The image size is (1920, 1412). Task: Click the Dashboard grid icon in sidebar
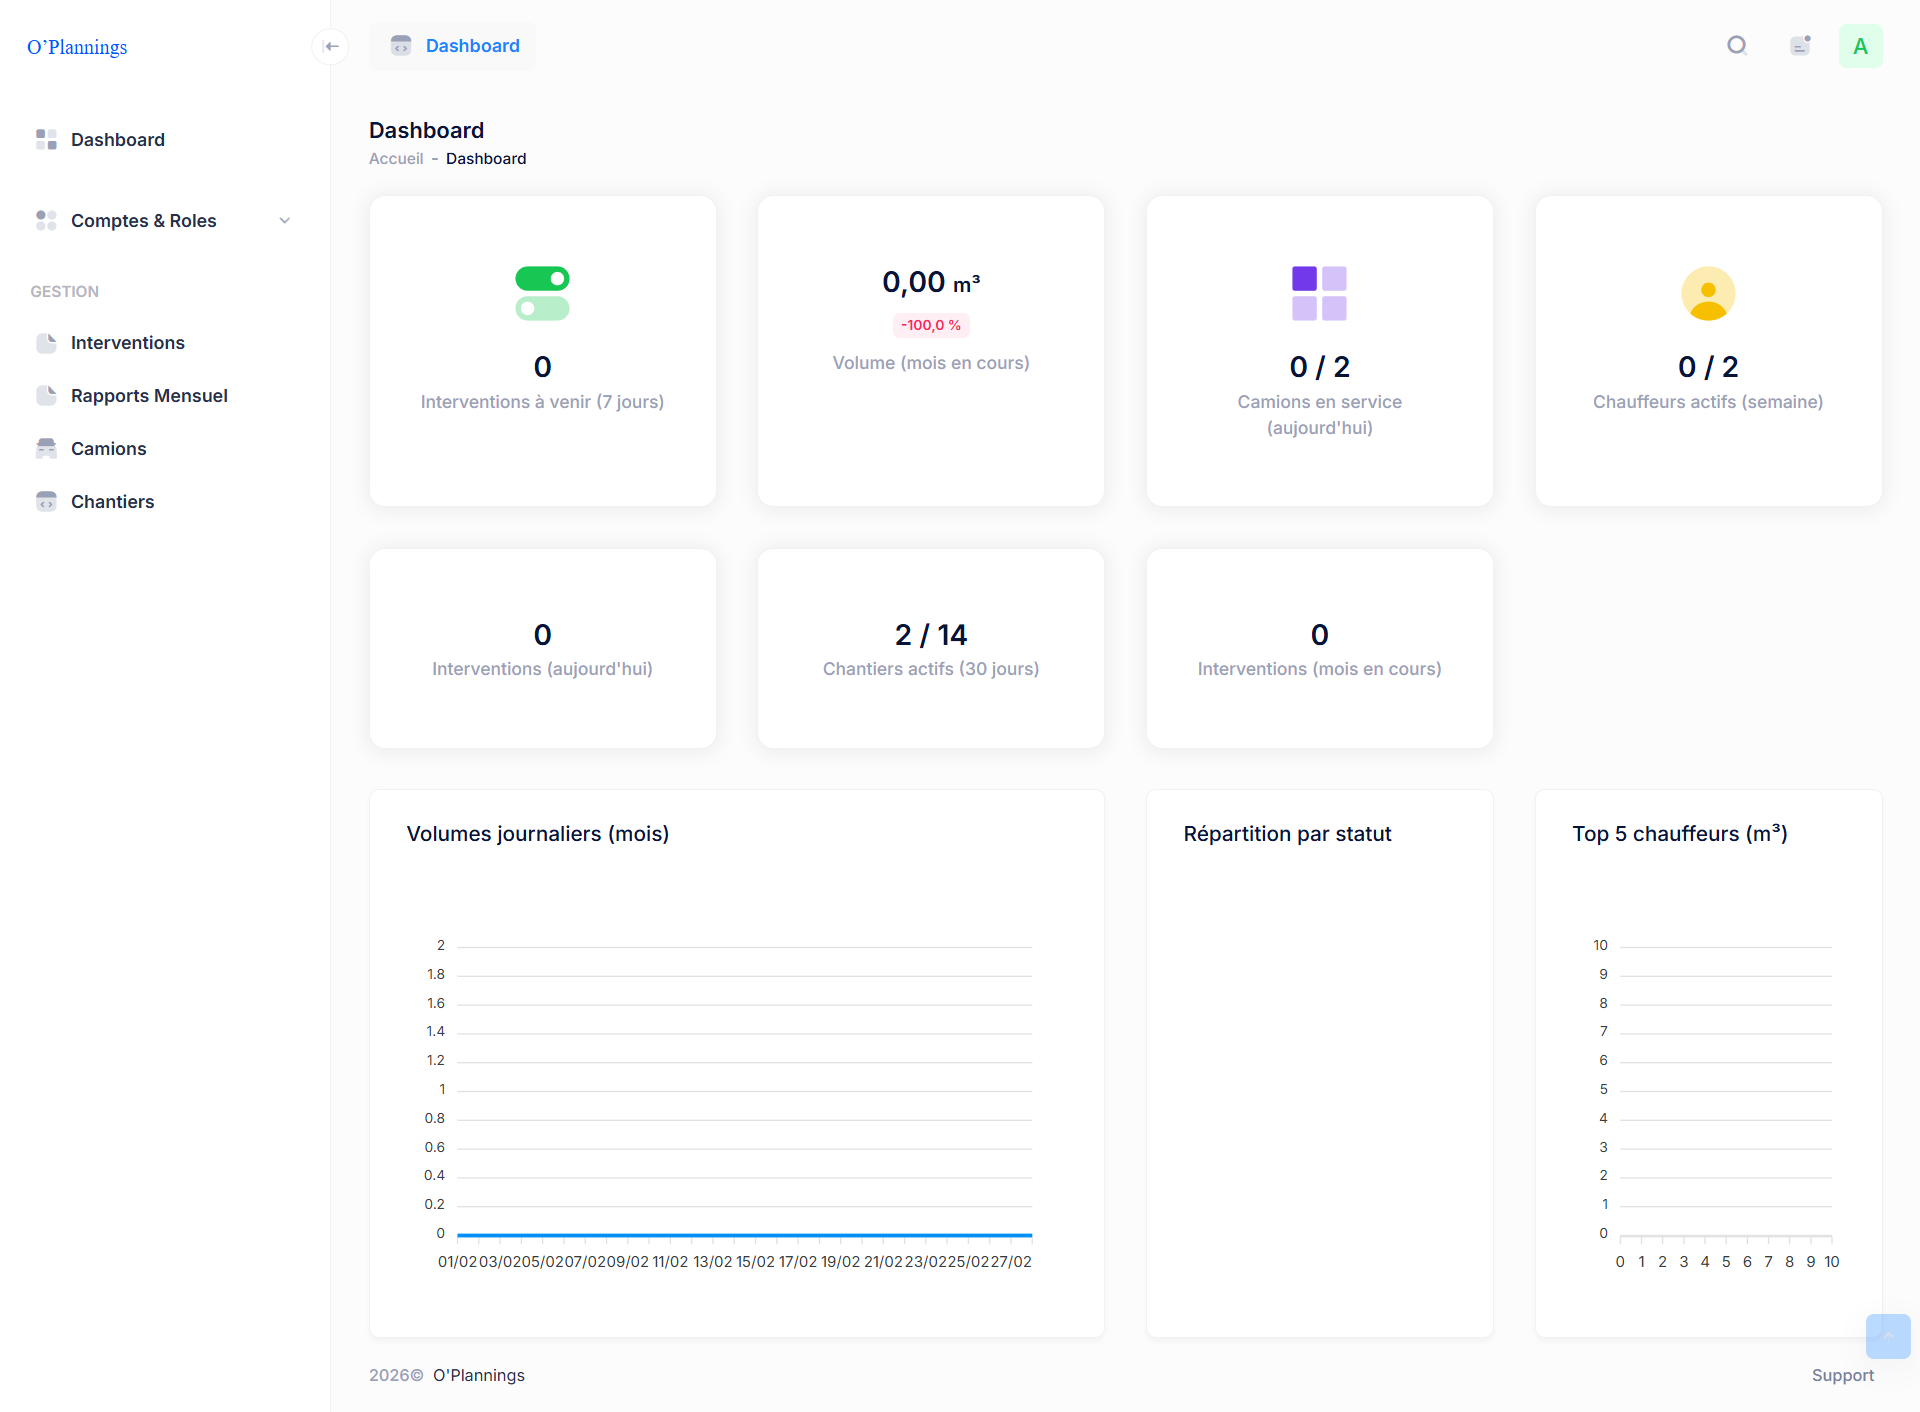click(46, 139)
